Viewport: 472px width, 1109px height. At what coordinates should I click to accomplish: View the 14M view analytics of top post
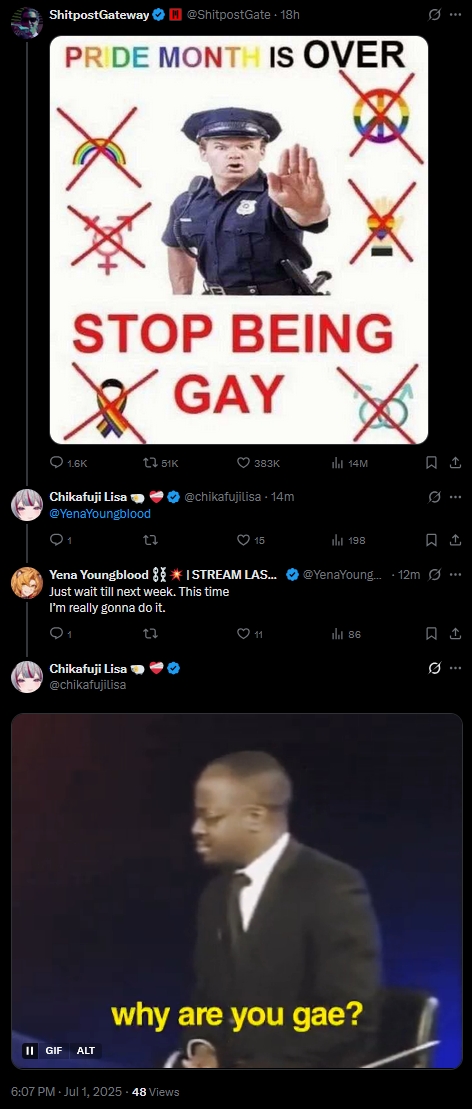[350, 463]
